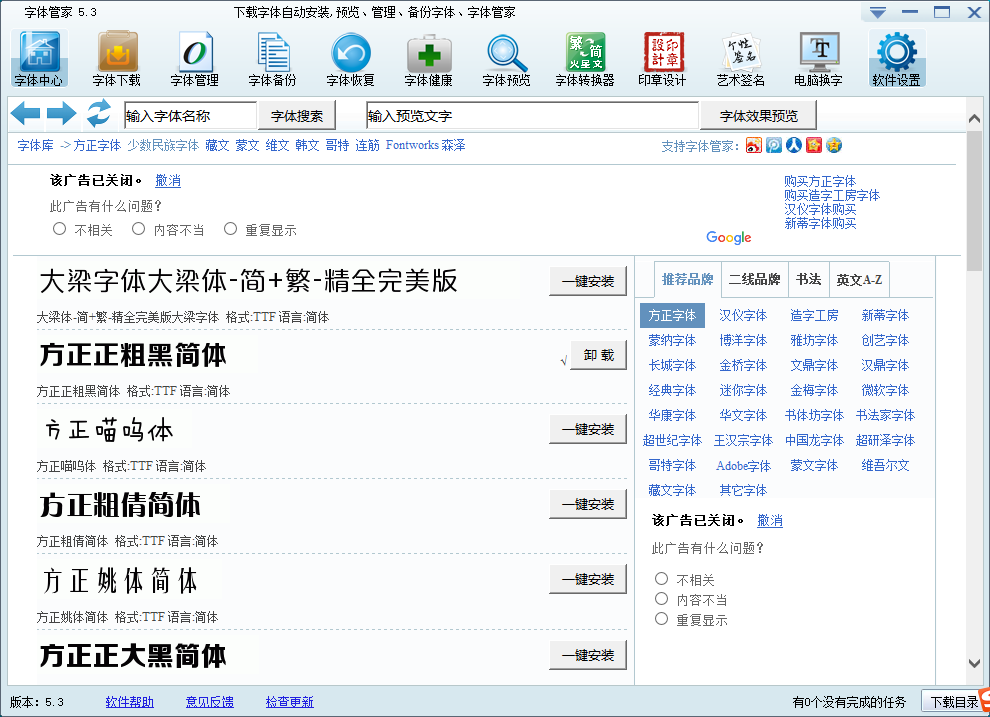Switch to the 二线品牌 tab
Viewport: 990px width, 717px height.
tap(754, 280)
